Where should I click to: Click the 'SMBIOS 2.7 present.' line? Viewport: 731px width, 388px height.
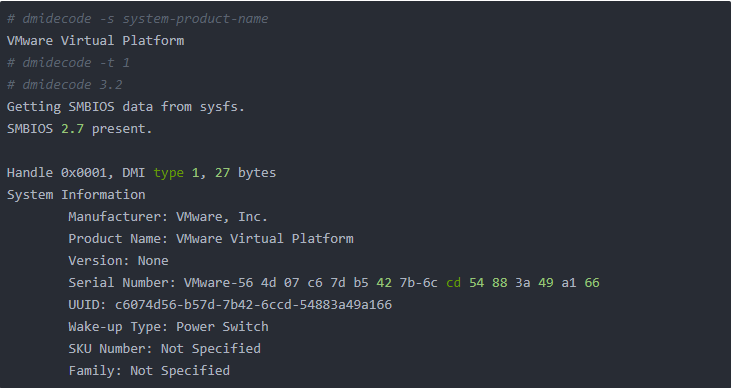[x=80, y=129]
